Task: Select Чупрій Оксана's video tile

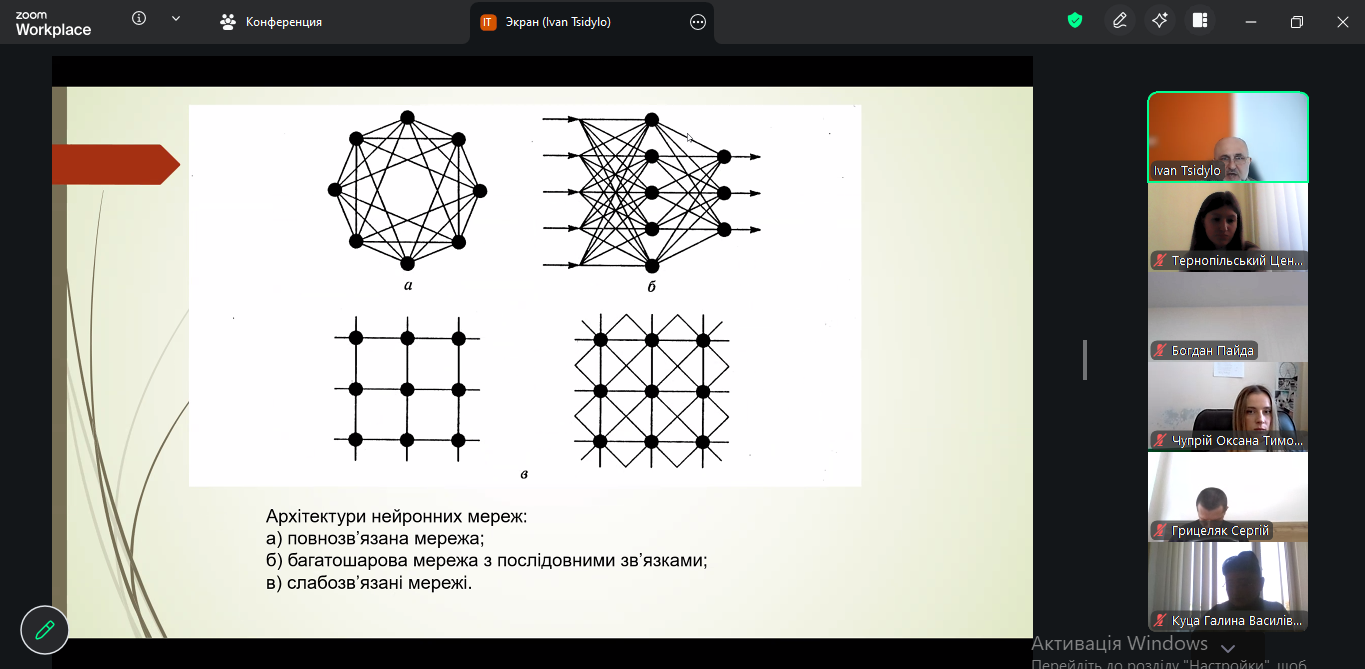Action: tap(1227, 407)
